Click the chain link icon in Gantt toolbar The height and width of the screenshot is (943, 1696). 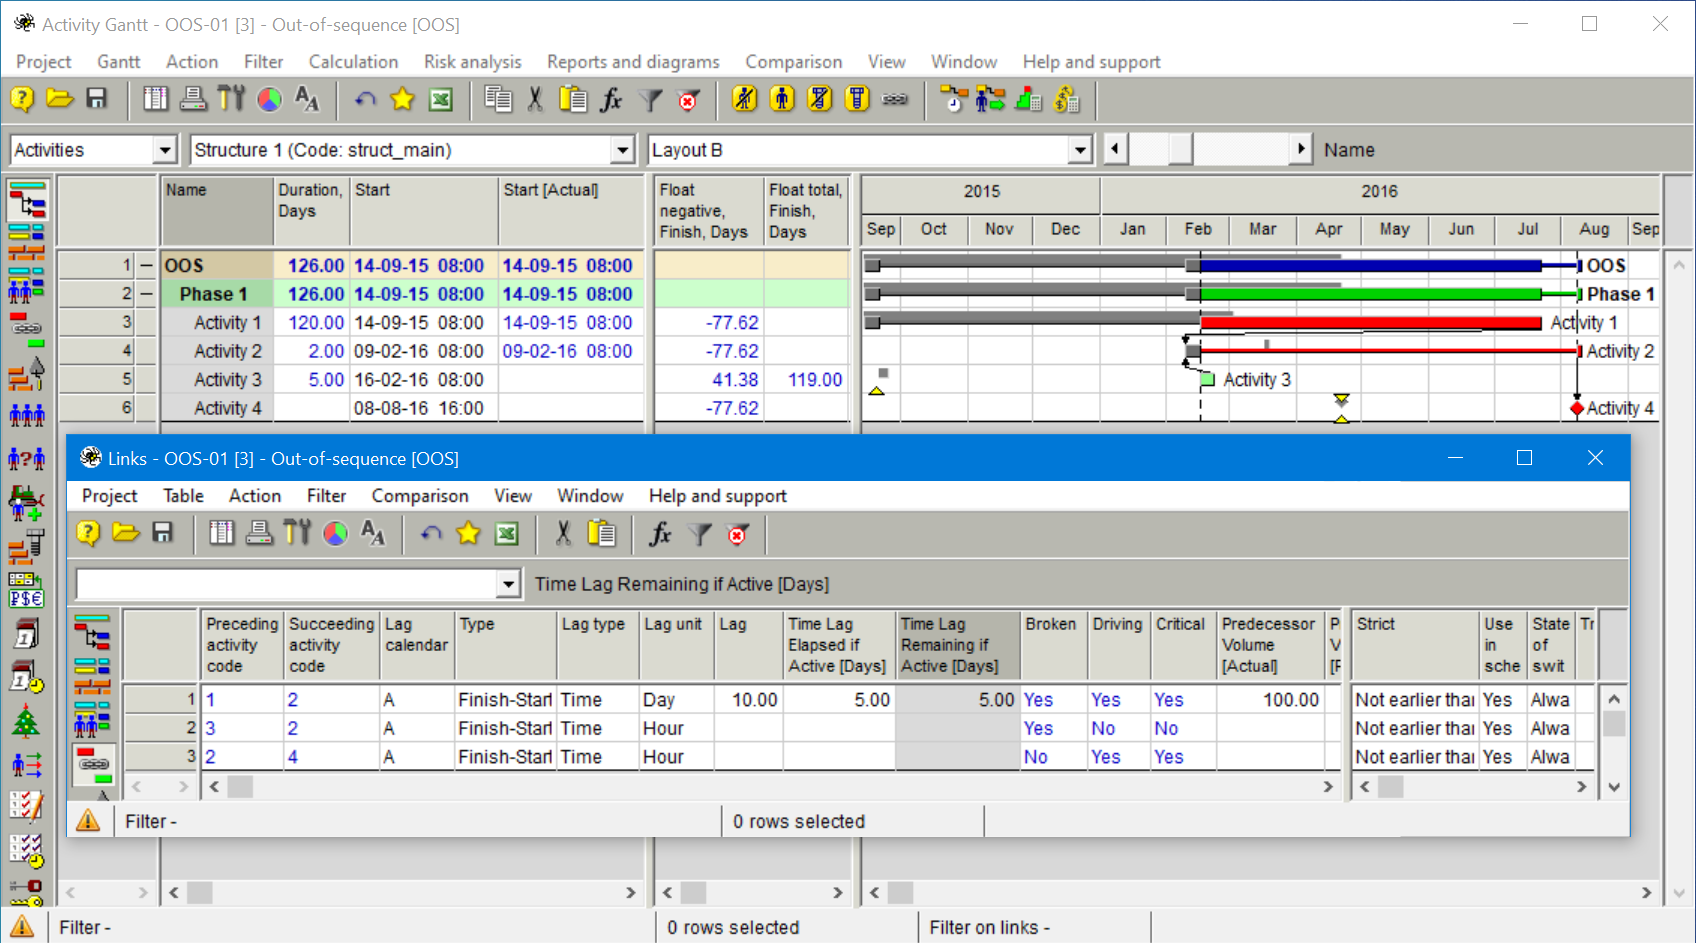point(895,99)
